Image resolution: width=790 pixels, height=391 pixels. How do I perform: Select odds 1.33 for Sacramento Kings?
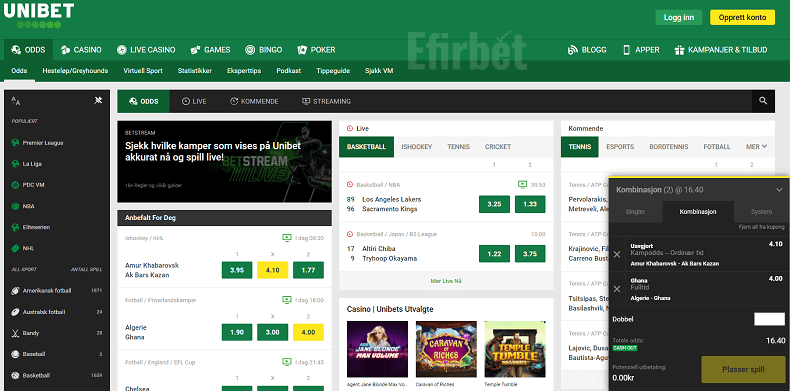click(530, 204)
